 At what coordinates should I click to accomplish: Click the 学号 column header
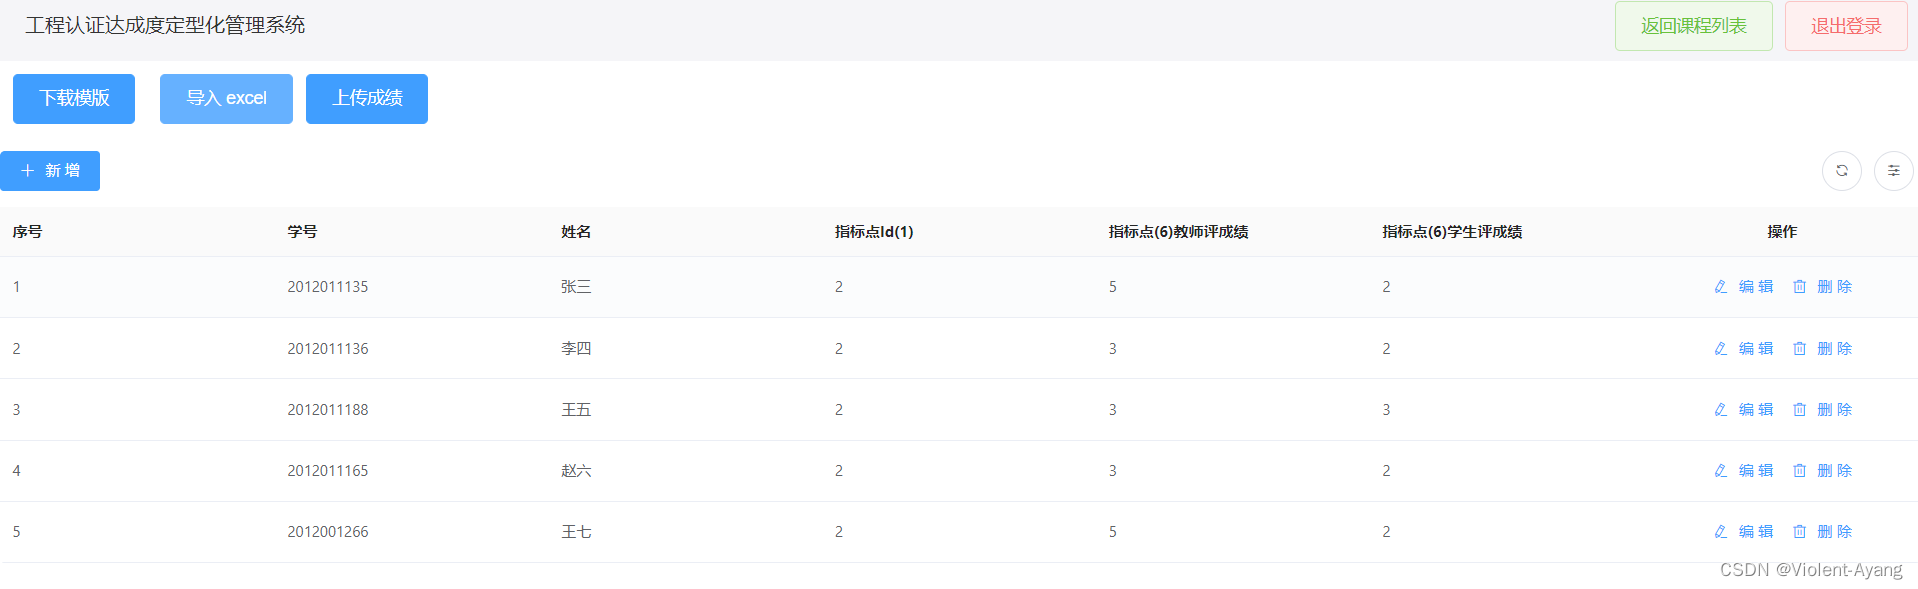(302, 232)
